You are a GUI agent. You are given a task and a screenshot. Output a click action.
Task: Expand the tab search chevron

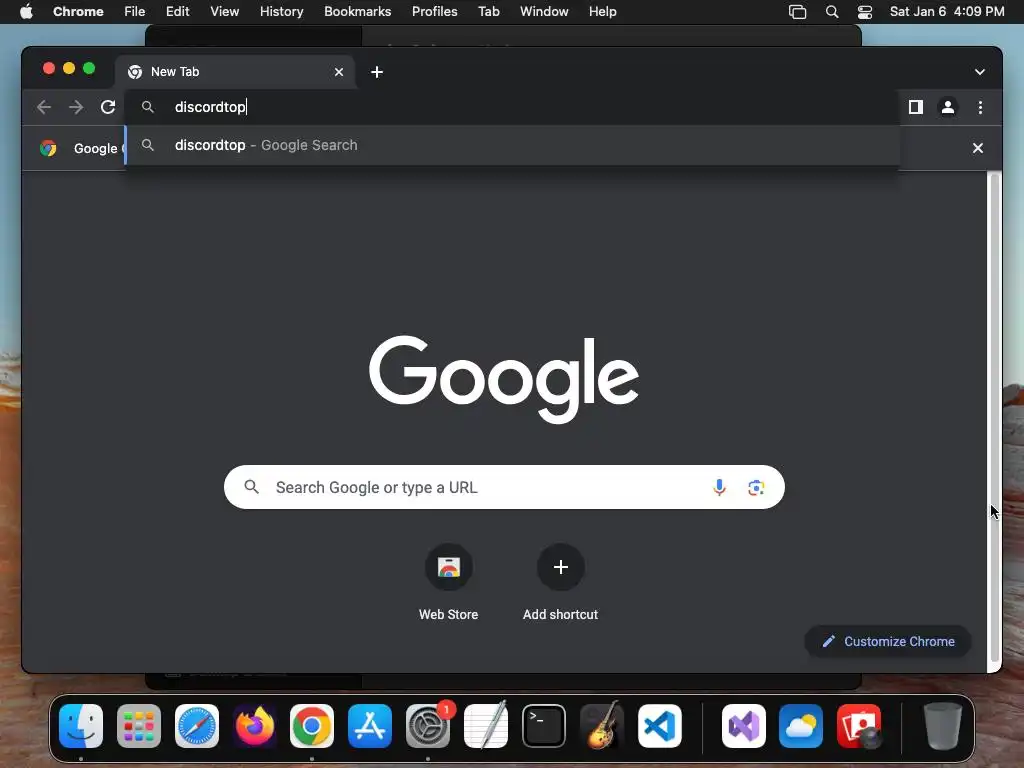(980, 72)
